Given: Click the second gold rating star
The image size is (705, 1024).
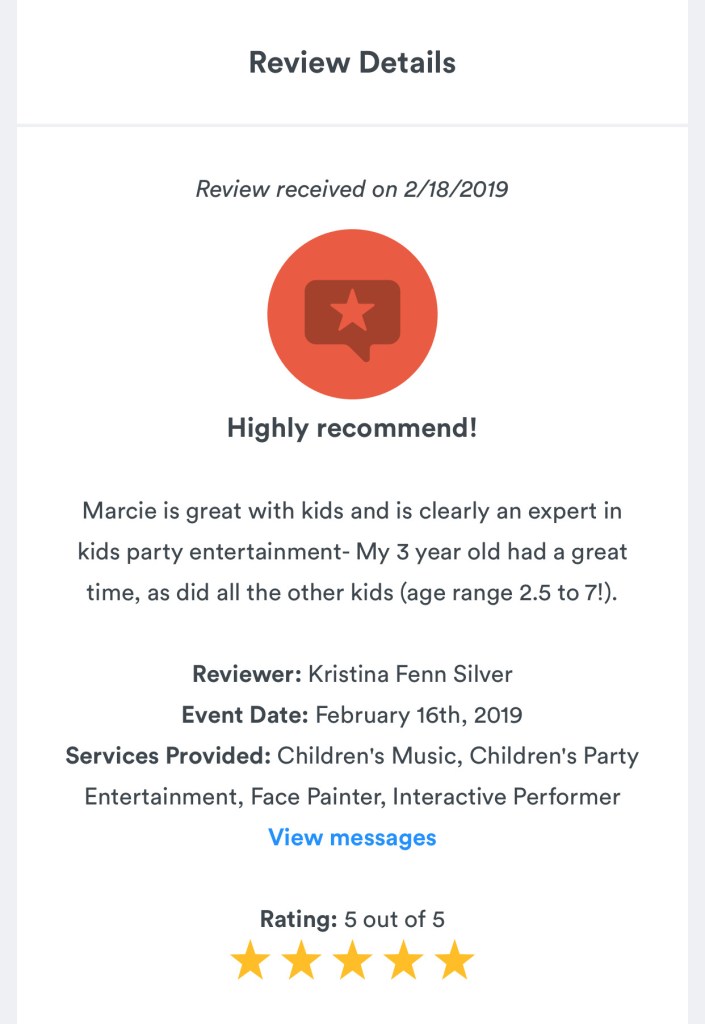Looking at the screenshot, I should point(301,960).
